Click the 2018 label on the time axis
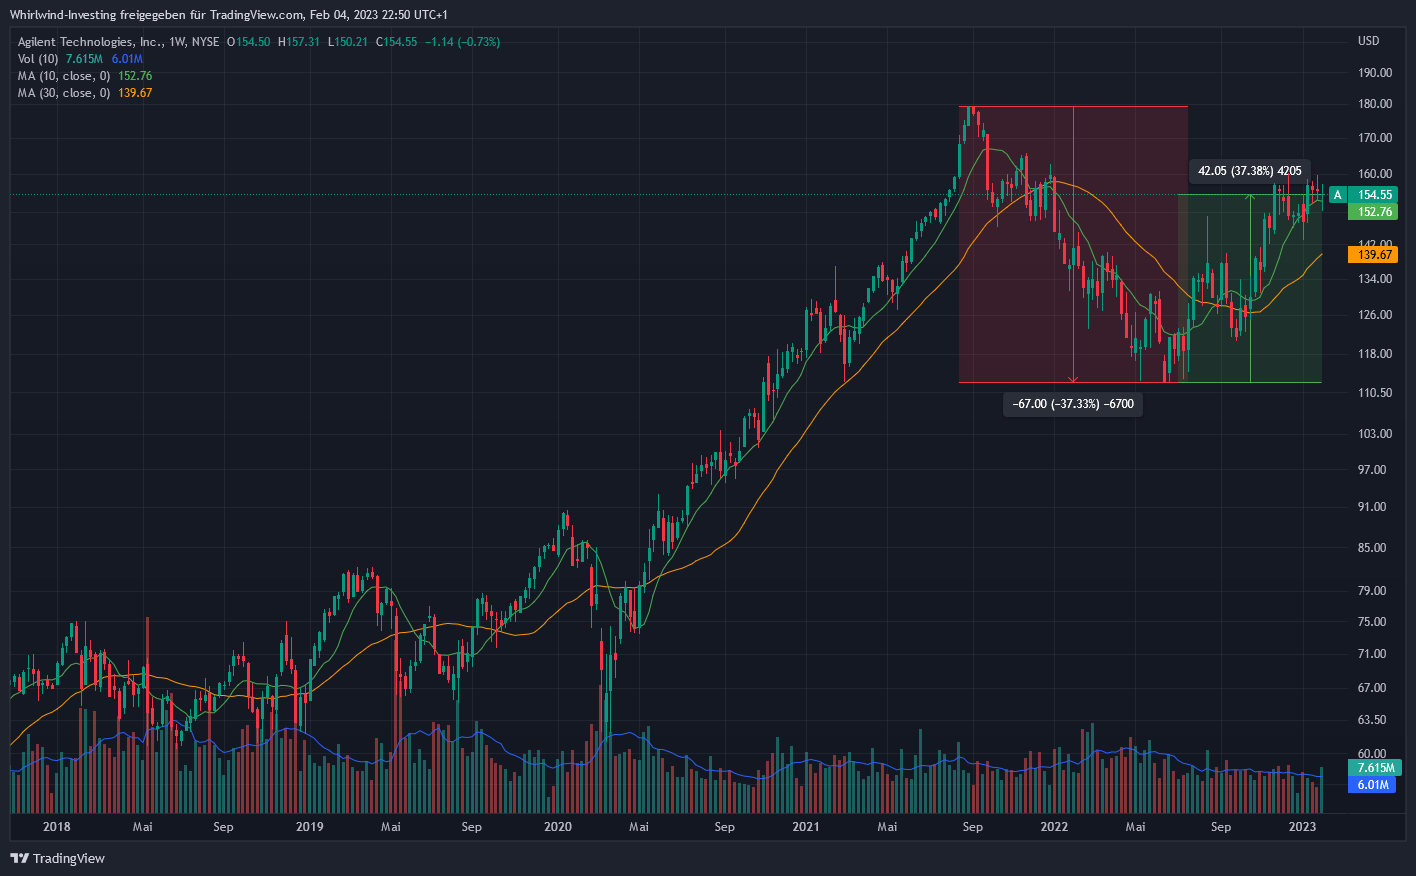This screenshot has width=1416, height=876. click(57, 827)
